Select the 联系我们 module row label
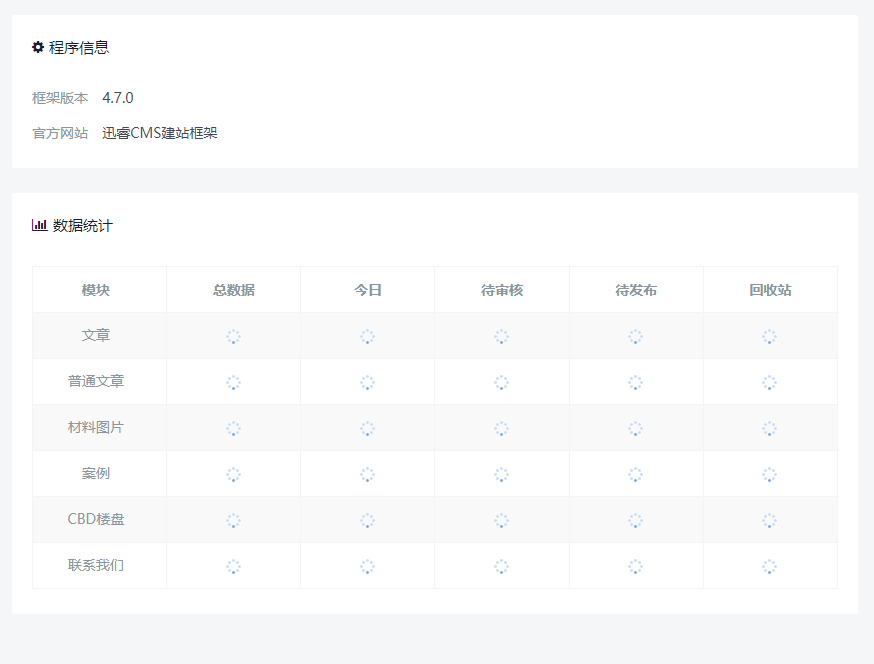Image resolution: width=874 pixels, height=664 pixels. click(96, 565)
